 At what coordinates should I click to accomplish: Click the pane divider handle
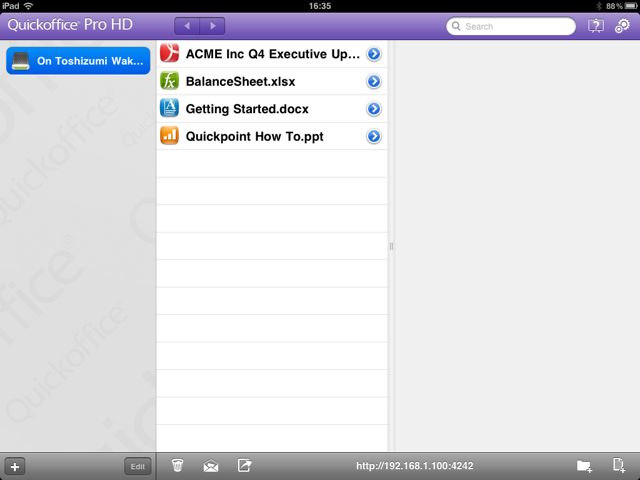point(391,246)
